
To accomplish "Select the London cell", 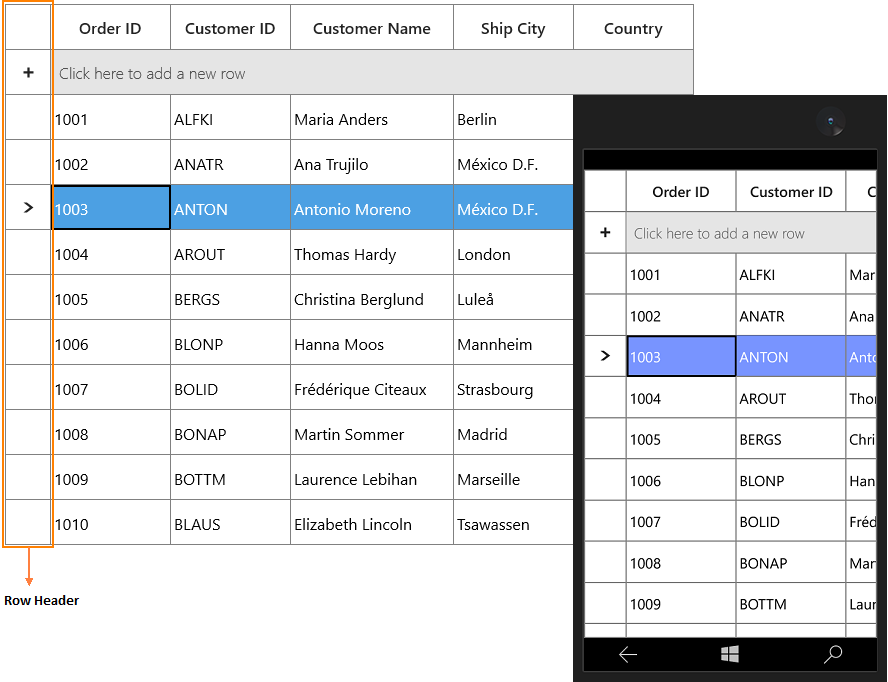I will pyautogui.click(x=514, y=253).
